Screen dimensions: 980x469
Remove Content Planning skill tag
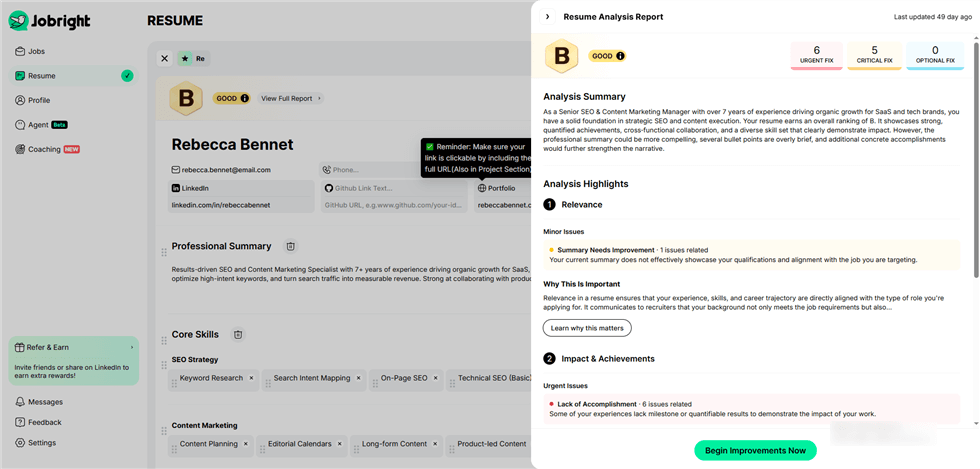[x=246, y=444]
